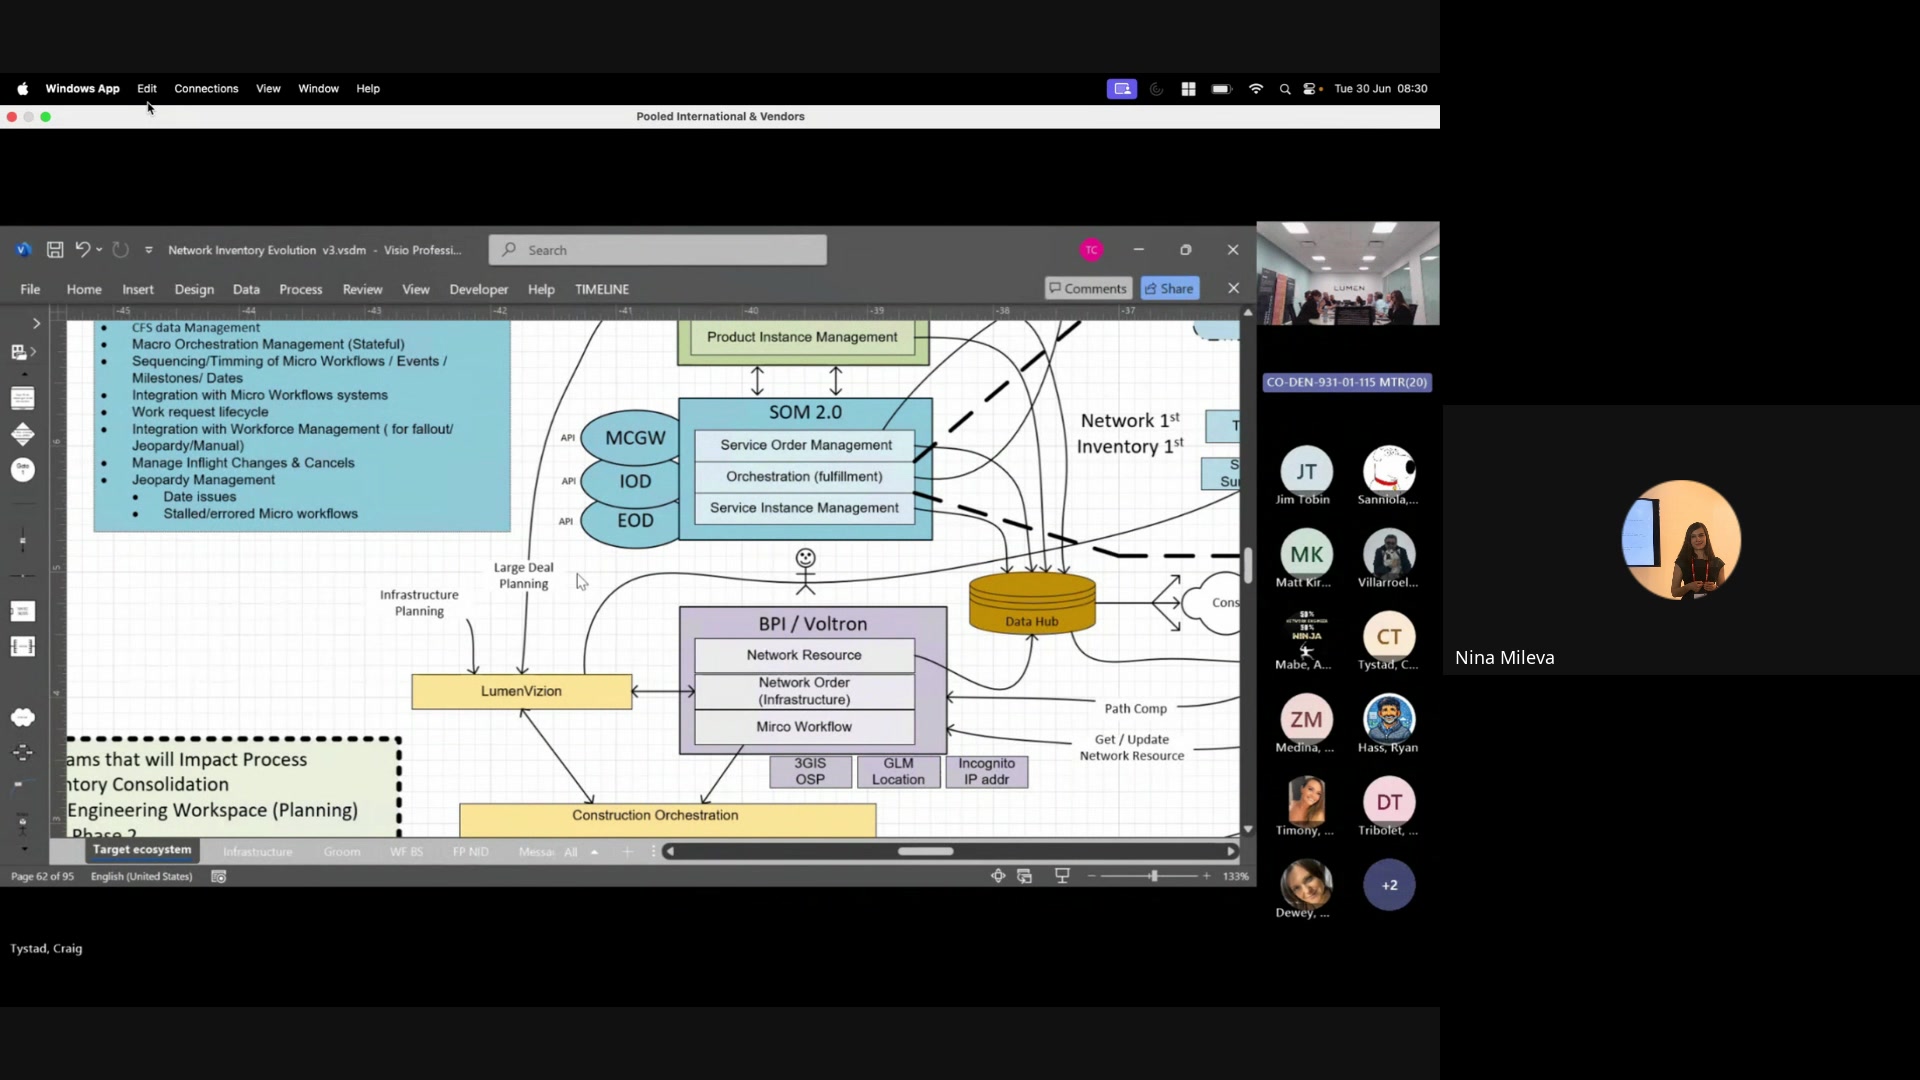Screen dimensions: 1920x1080
Task: Switch to the WF BS page tab
Action: pyautogui.click(x=406, y=852)
